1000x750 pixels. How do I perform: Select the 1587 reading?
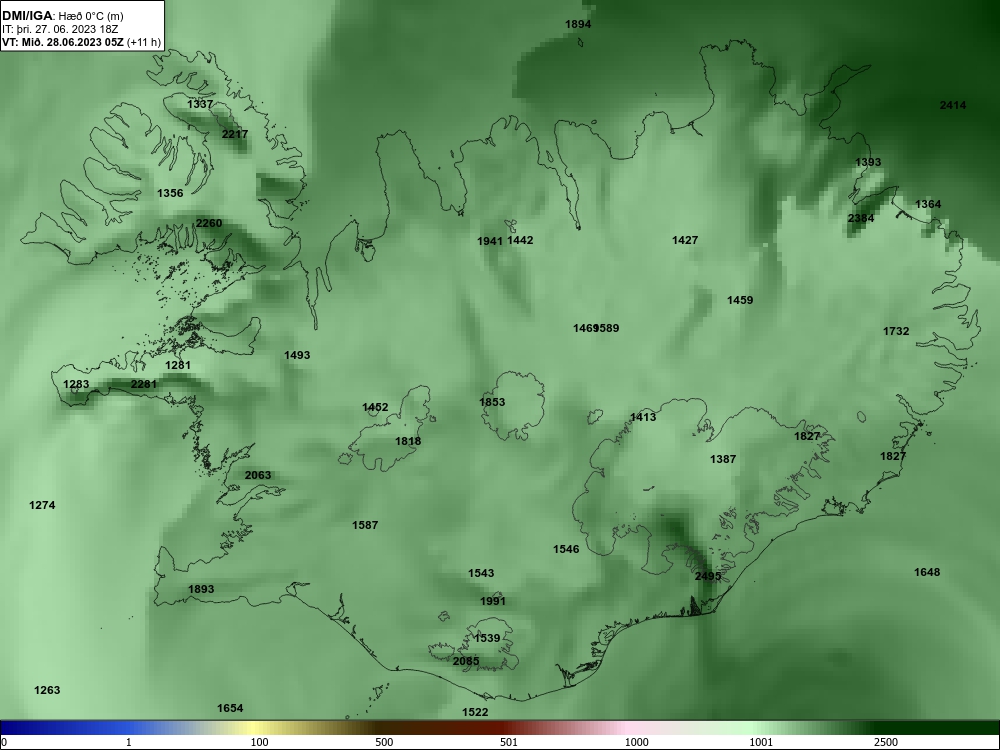pyautogui.click(x=365, y=525)
